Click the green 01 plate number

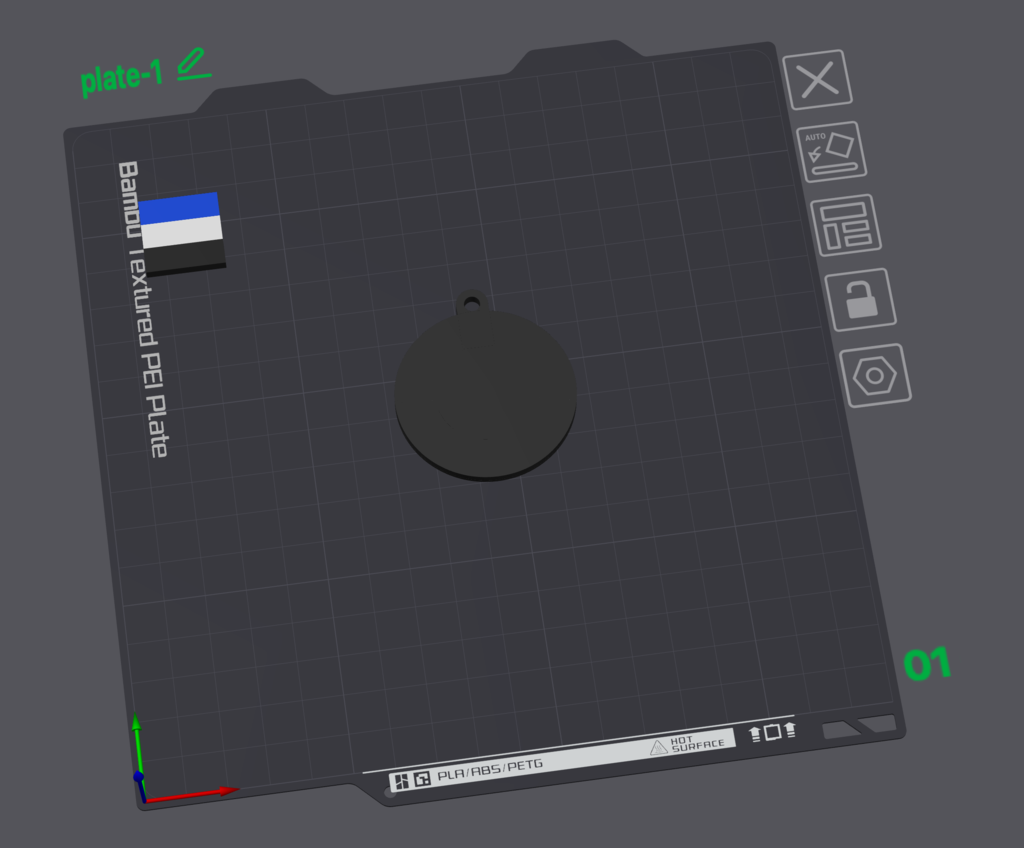tap(927, 664)
